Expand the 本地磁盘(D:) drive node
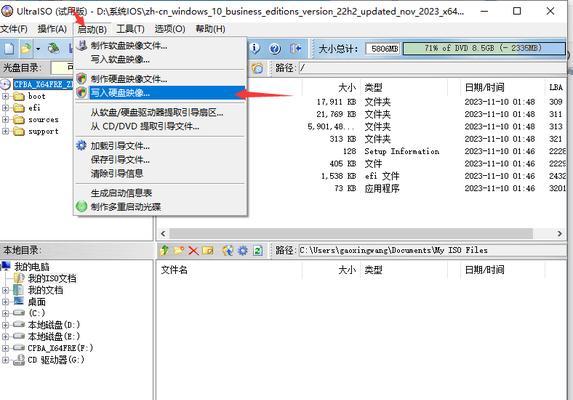 (x=5, y=325)
